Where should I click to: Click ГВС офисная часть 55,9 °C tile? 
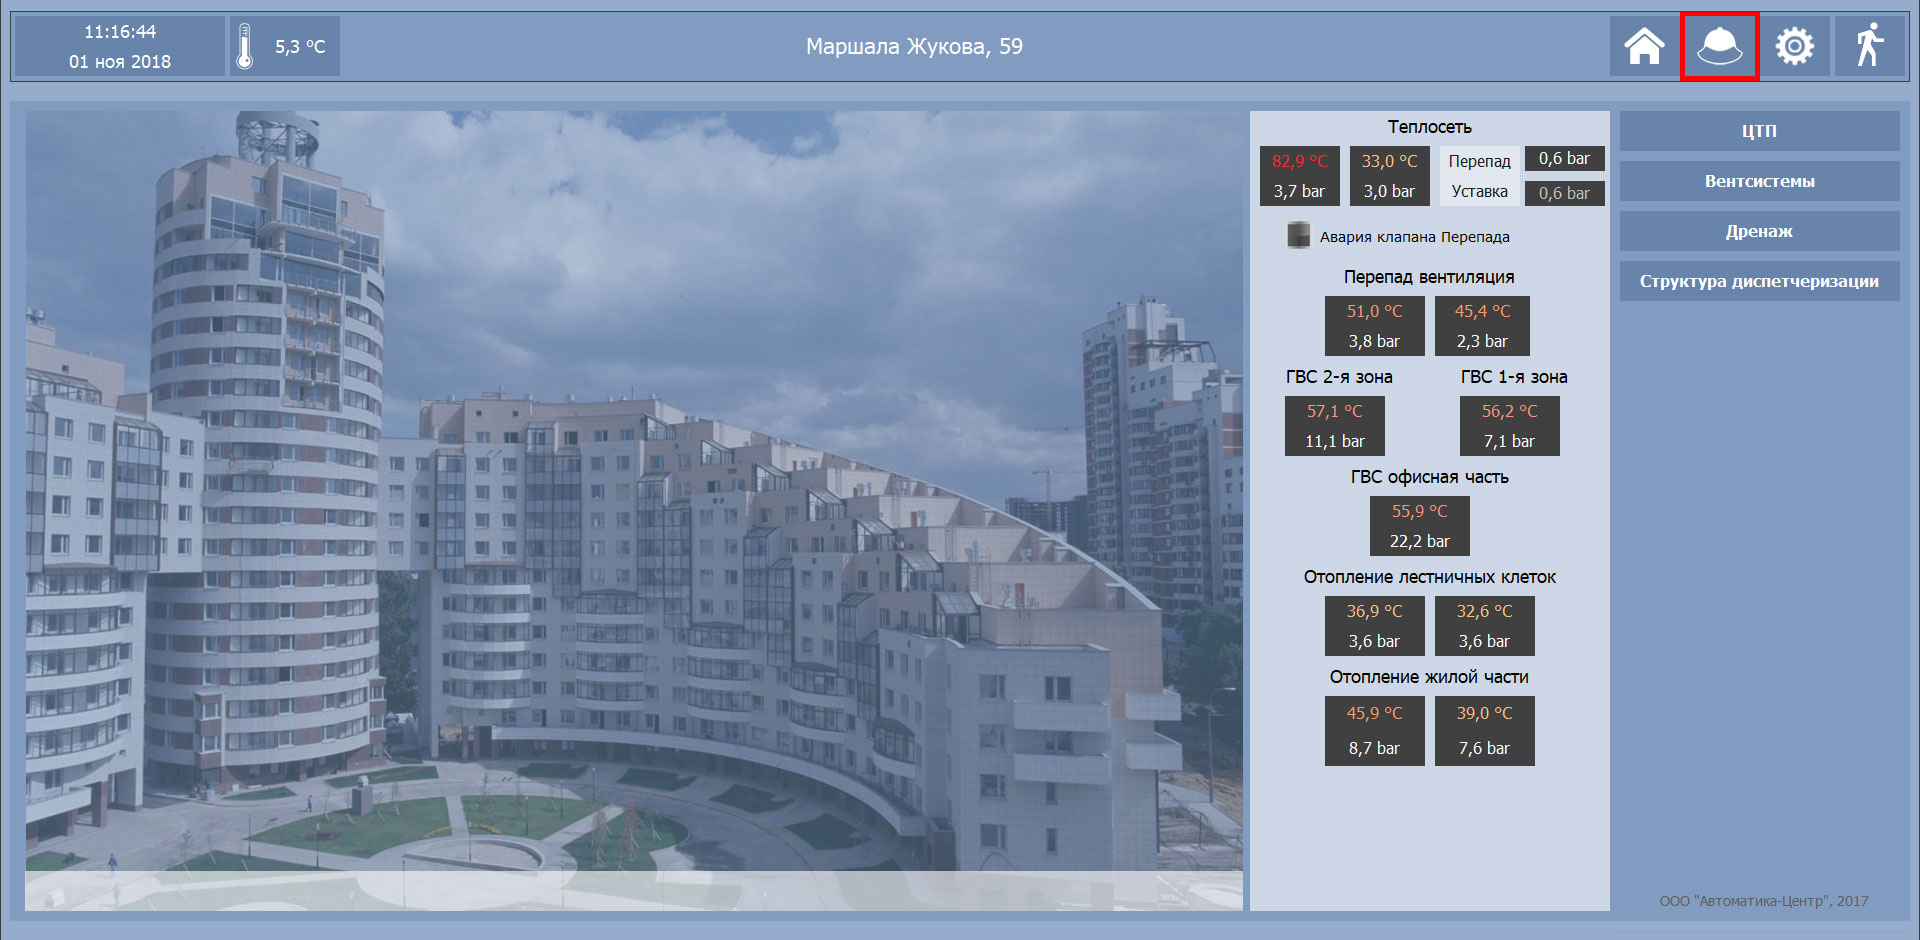pos(1419,526)
